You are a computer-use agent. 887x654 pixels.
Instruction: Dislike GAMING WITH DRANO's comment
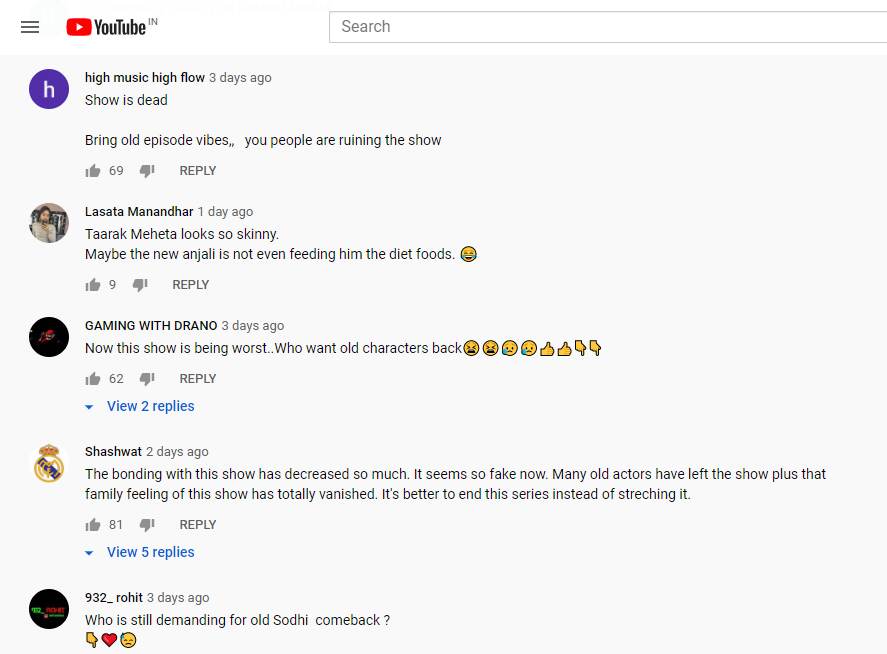point(147,379)
